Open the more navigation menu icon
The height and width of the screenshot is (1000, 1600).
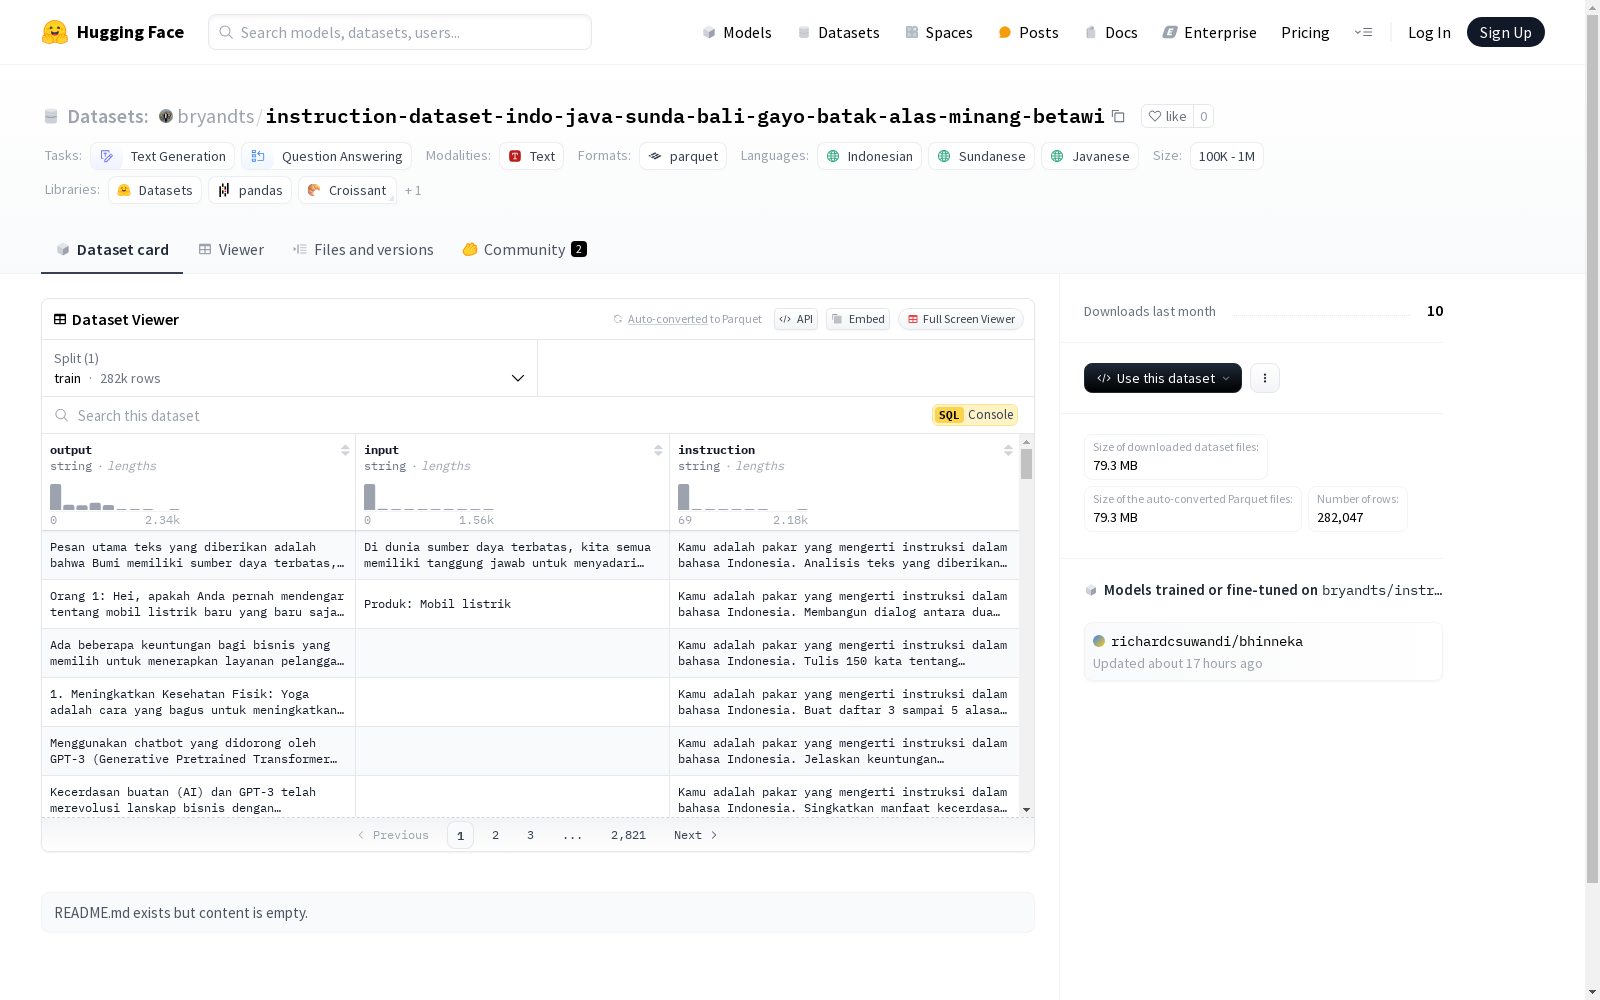(x=1363, y=32)
